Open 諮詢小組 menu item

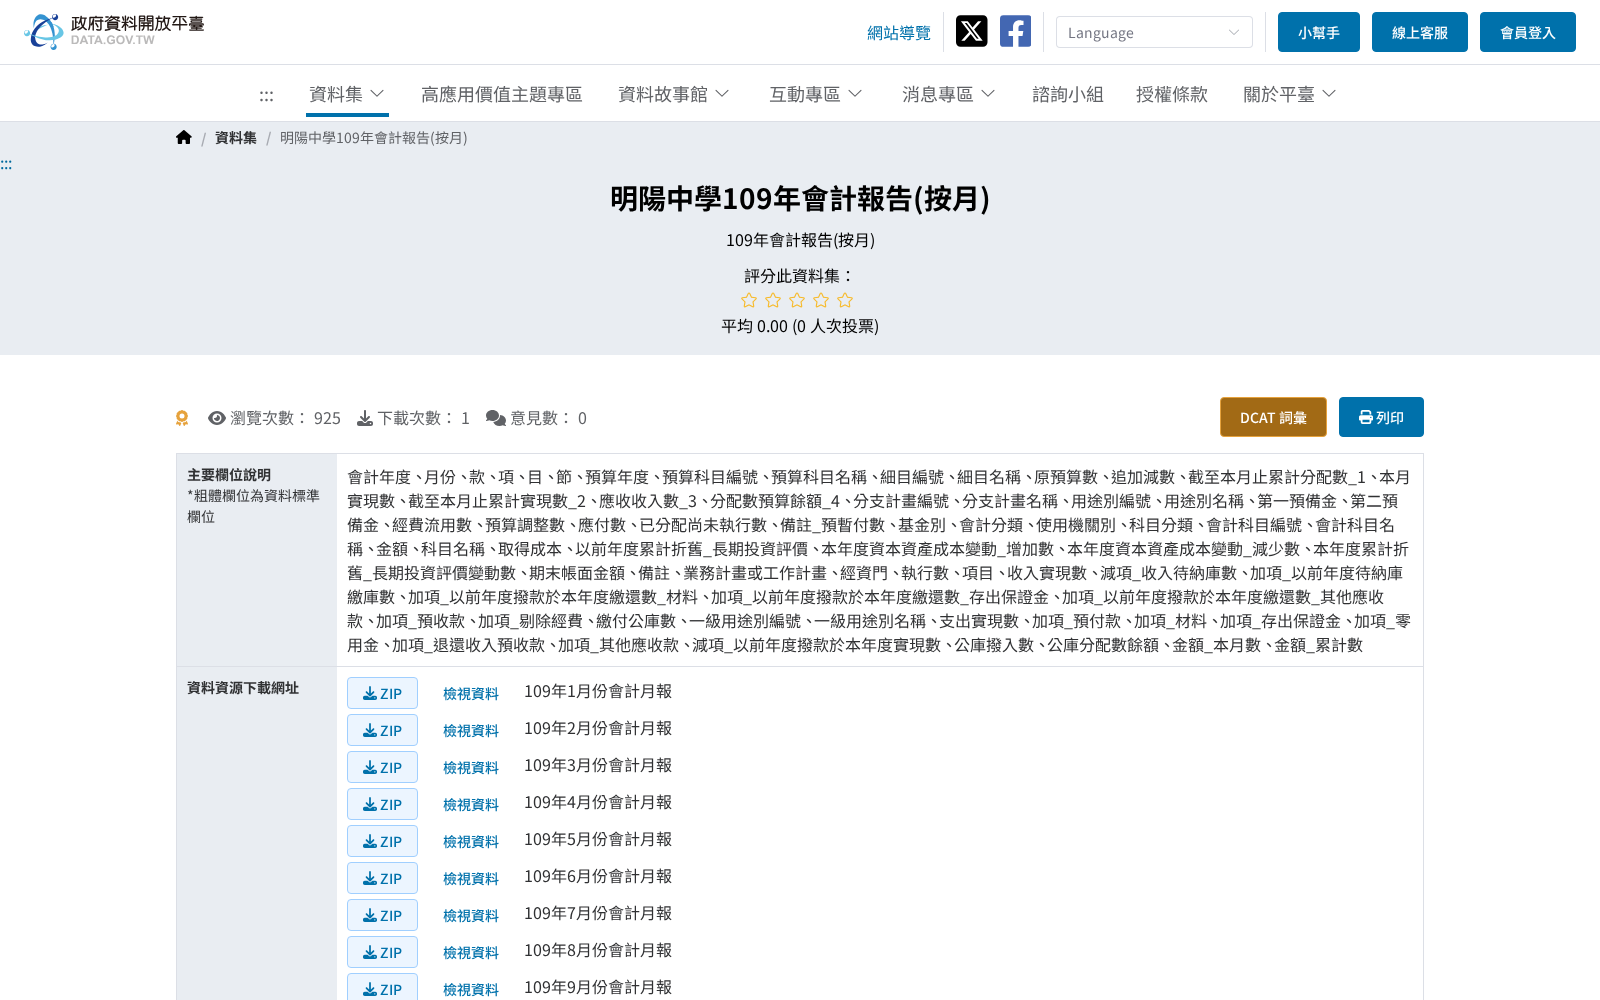coord(1068,94)
